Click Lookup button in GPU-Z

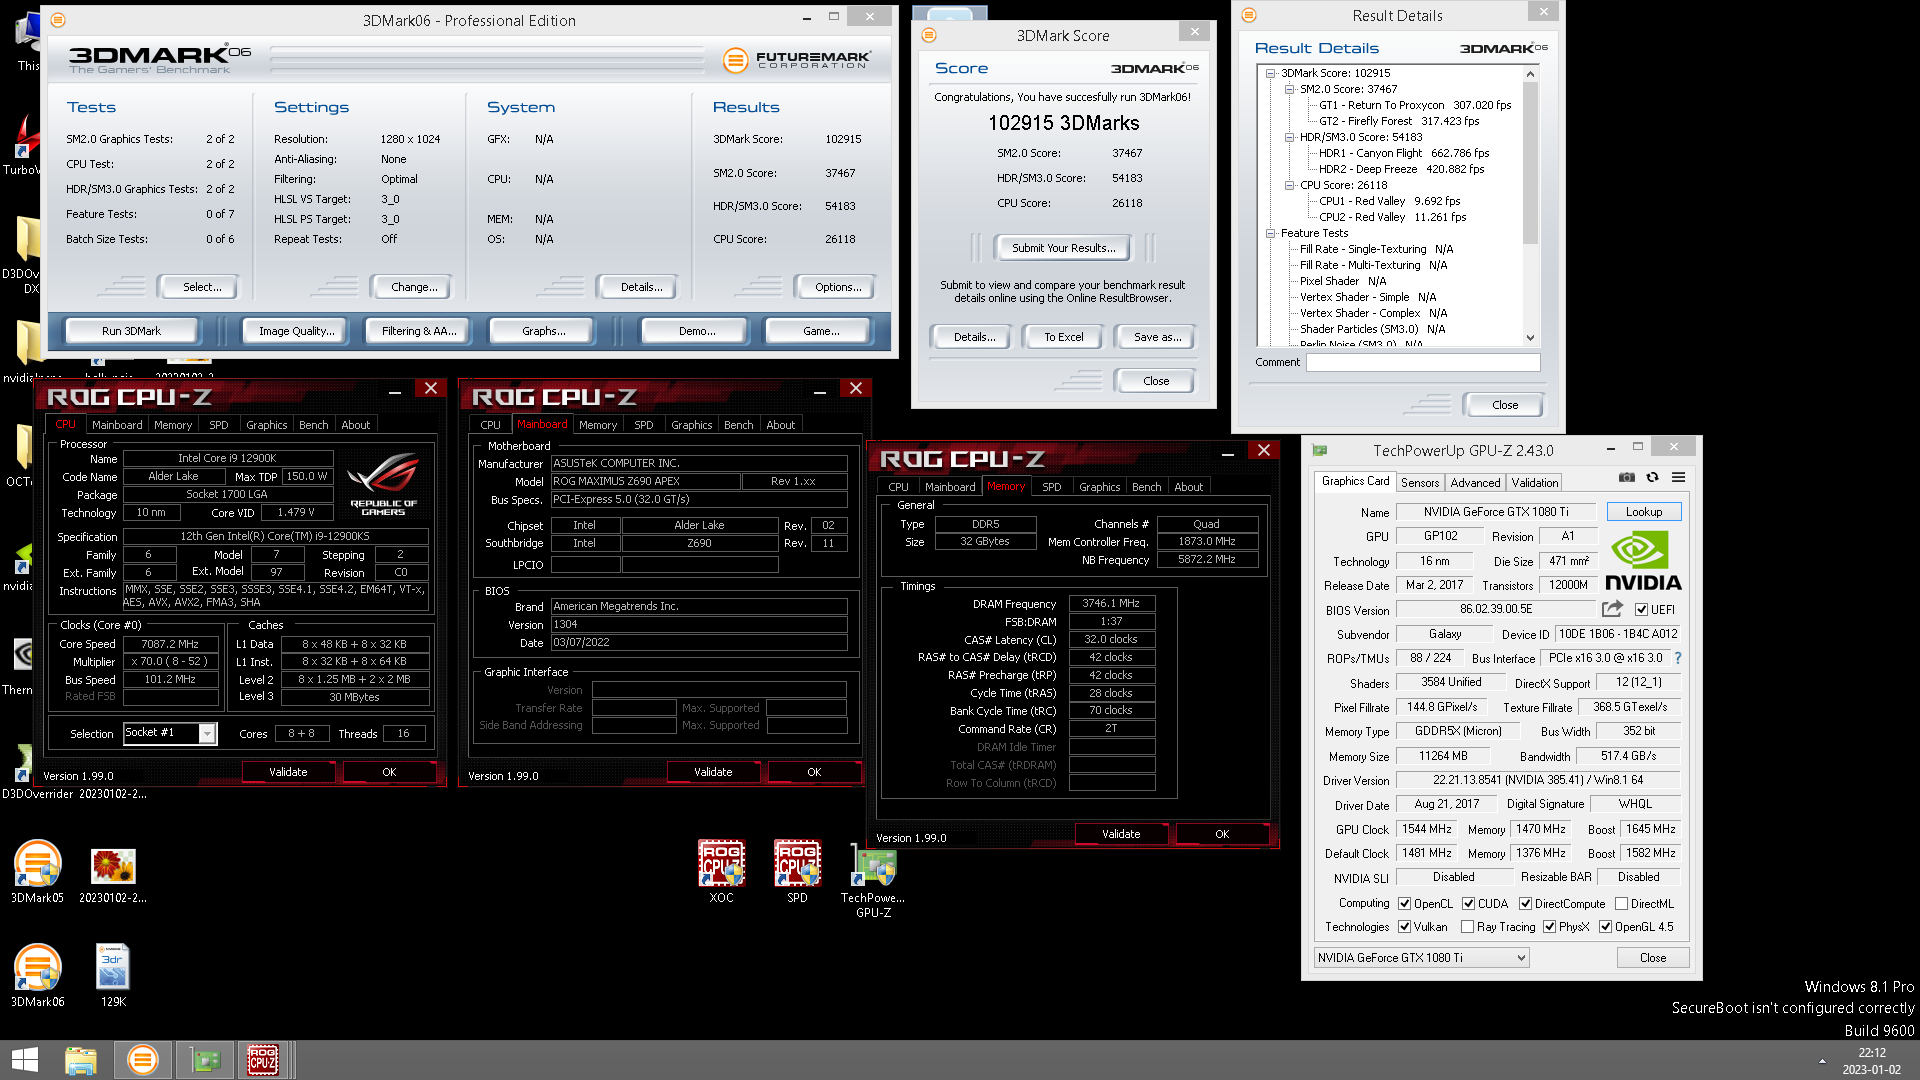pos(1643,512)
